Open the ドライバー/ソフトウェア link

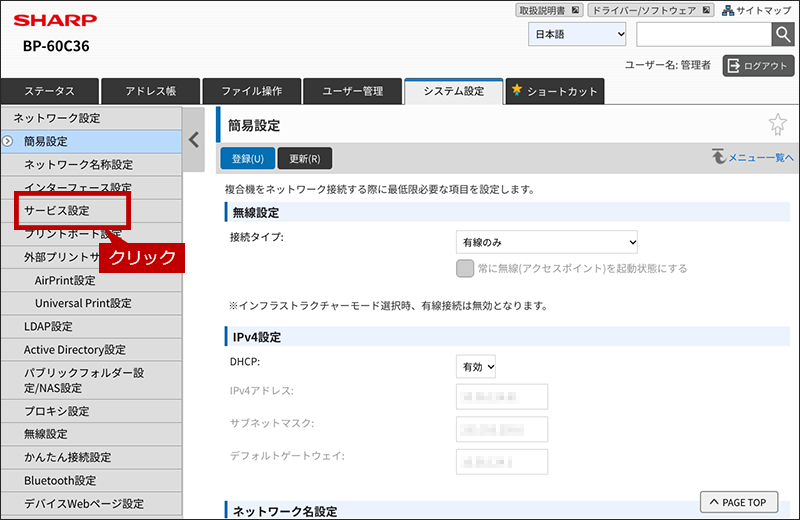(x=651, y=10)
